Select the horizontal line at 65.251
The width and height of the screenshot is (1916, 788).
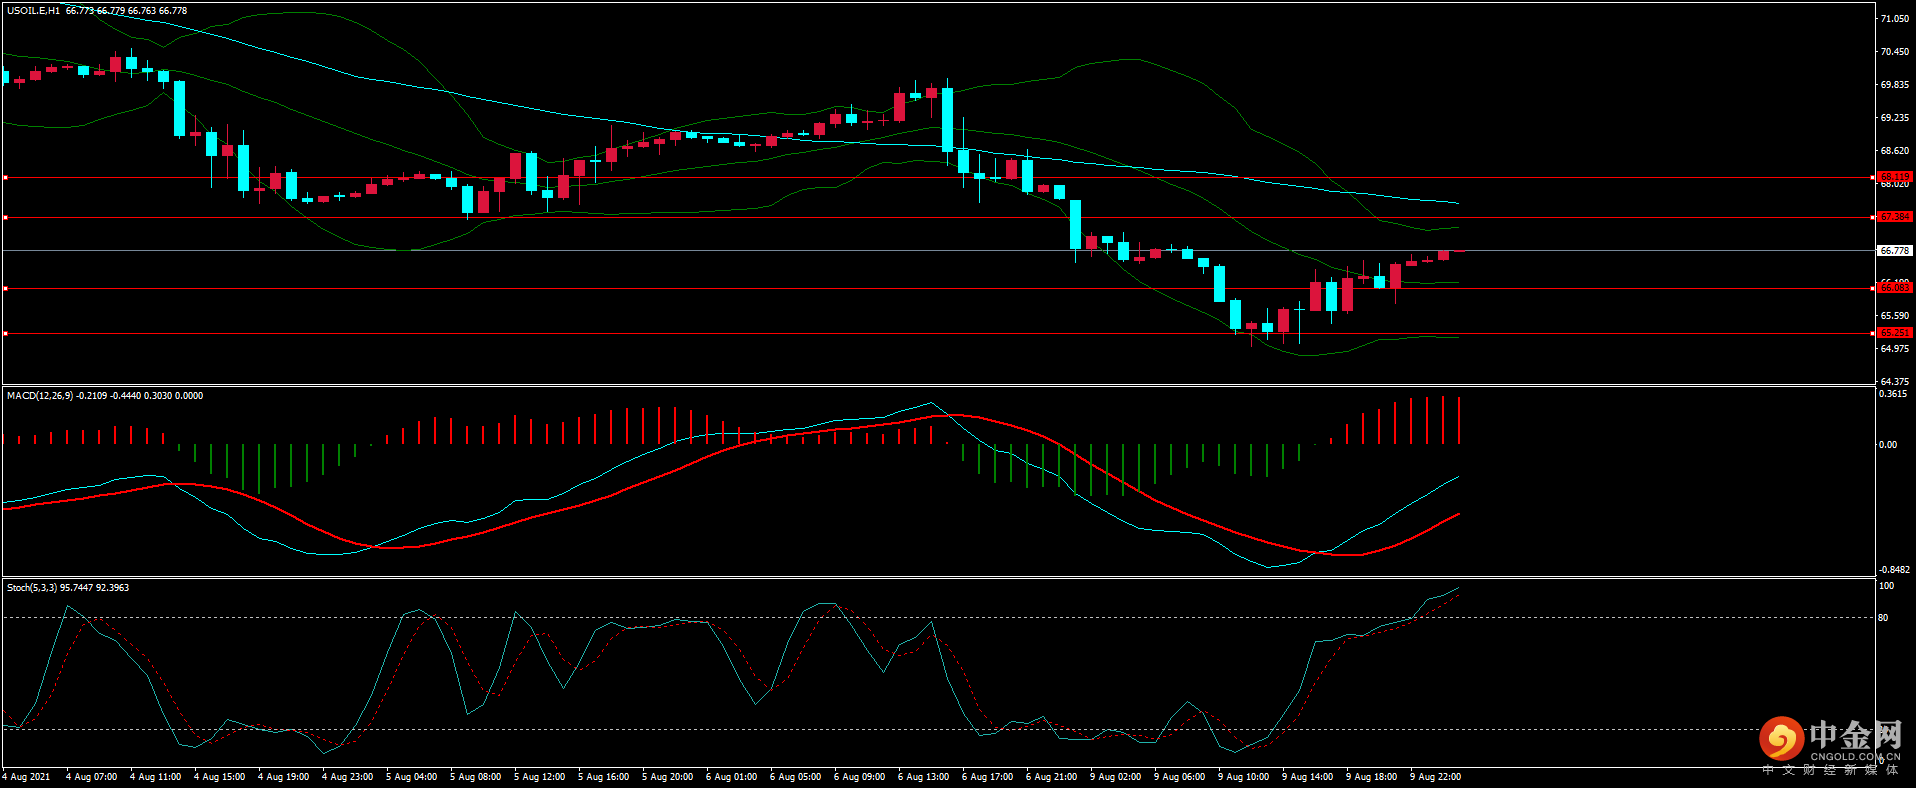tap(937, 333)
